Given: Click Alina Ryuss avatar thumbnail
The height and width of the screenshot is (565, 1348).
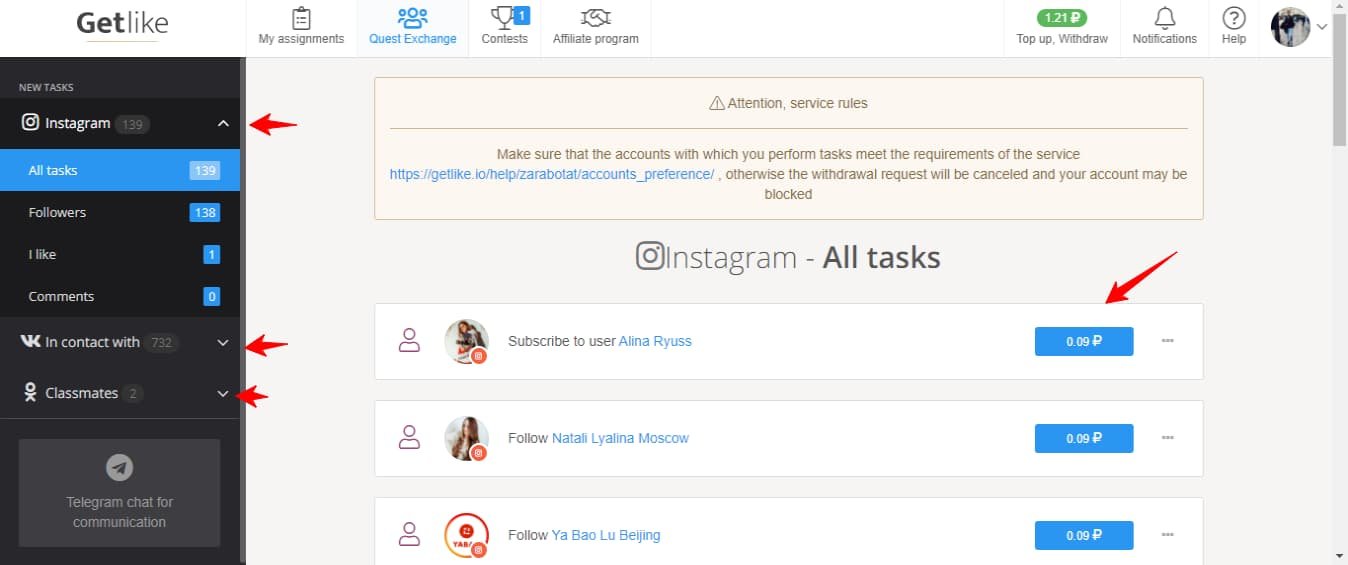Looking at the screenshot, I should pyautogui.click(x=466, y=341).
